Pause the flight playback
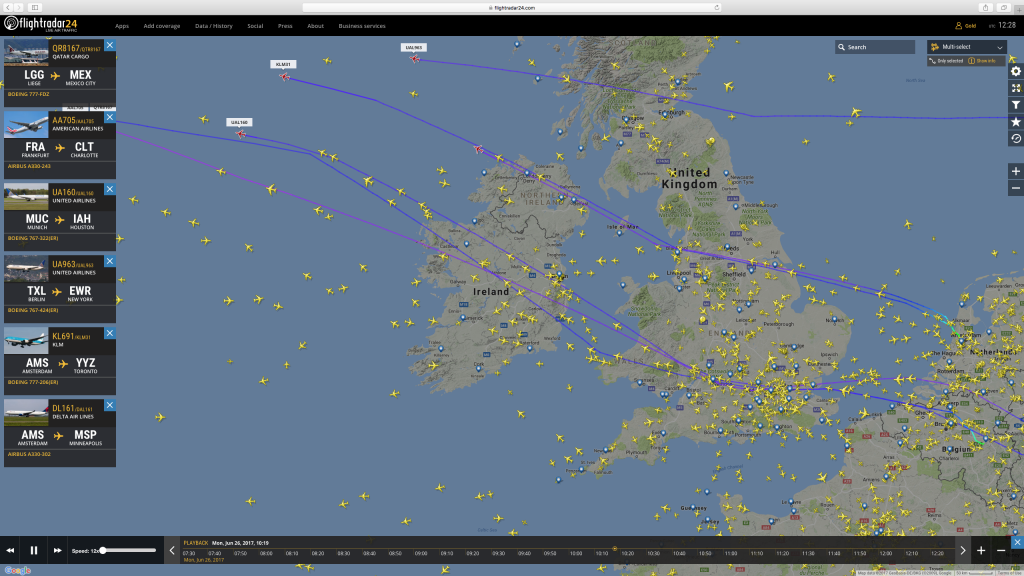 [x=34, y=551]
